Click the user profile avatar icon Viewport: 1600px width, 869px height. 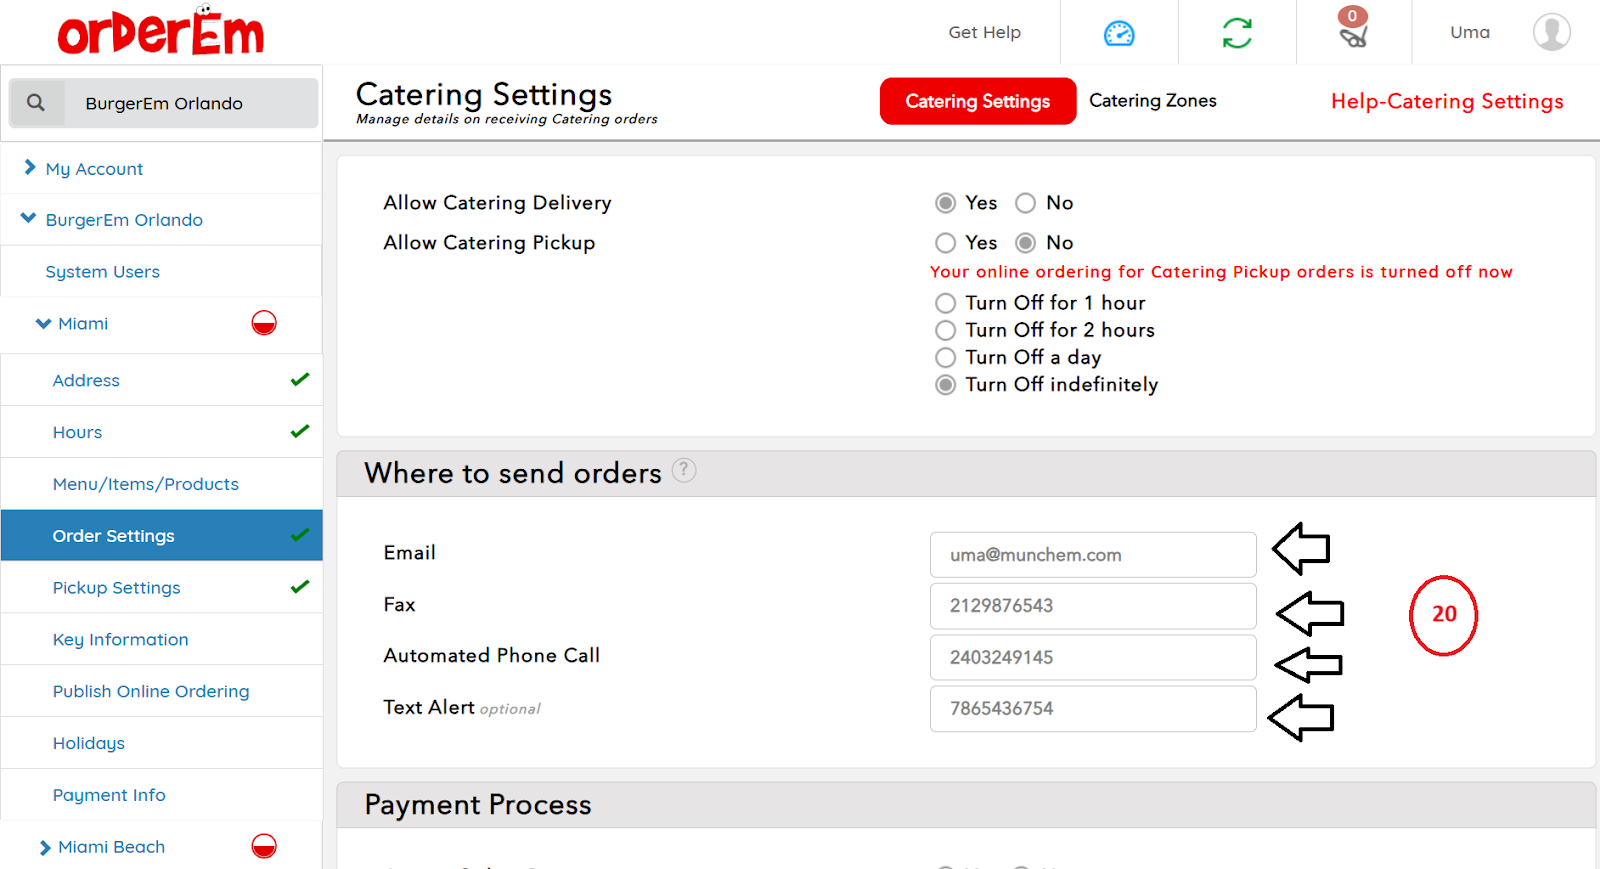tap(1551, 32)
